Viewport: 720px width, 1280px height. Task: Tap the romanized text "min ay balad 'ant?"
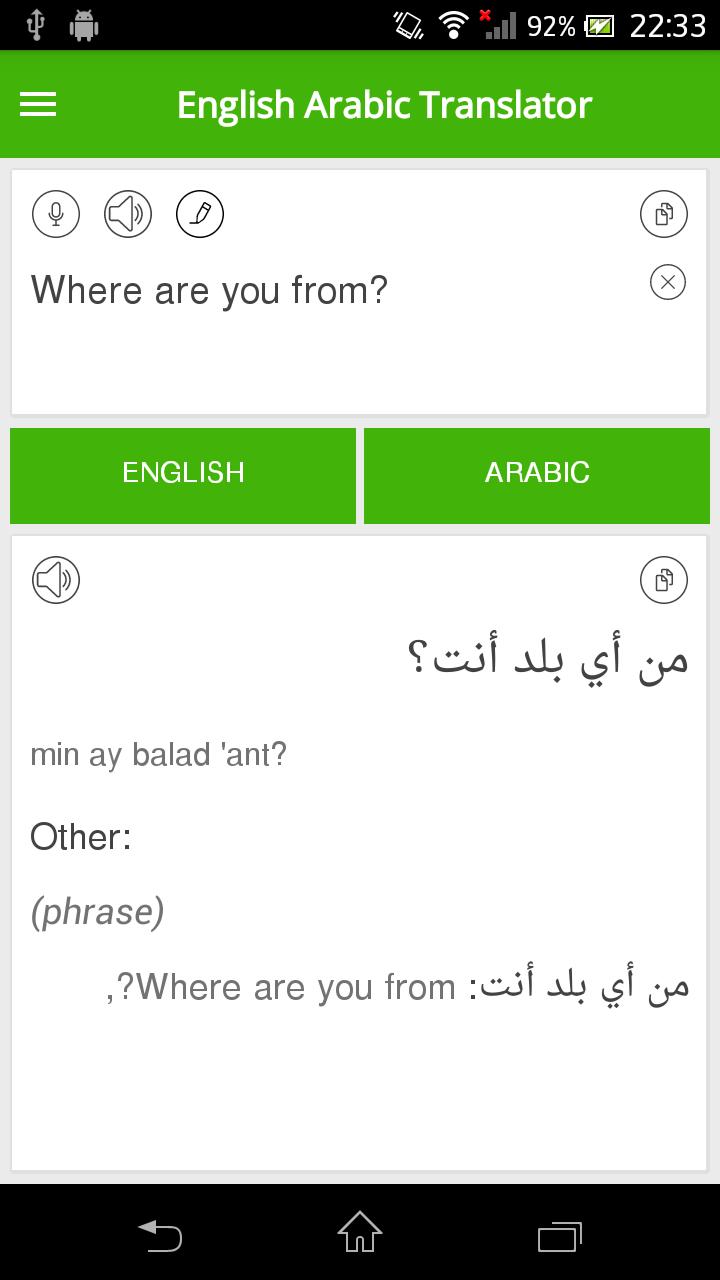pos(159,754)
